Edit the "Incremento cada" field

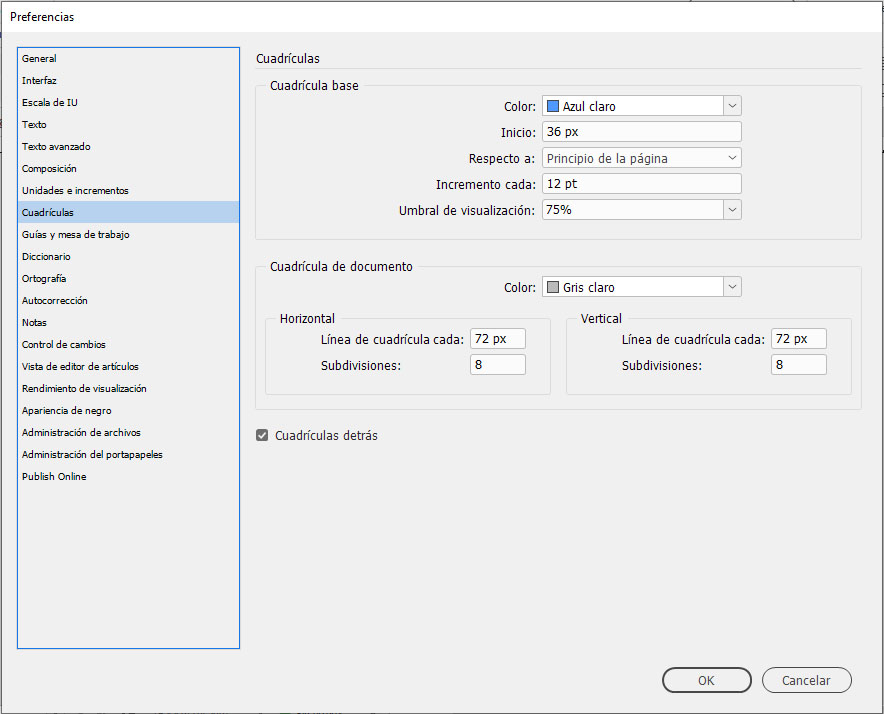pos(640,183)
